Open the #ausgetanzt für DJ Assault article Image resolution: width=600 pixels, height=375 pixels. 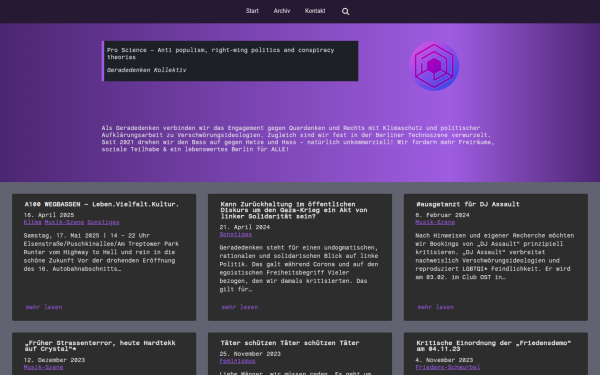468,204
